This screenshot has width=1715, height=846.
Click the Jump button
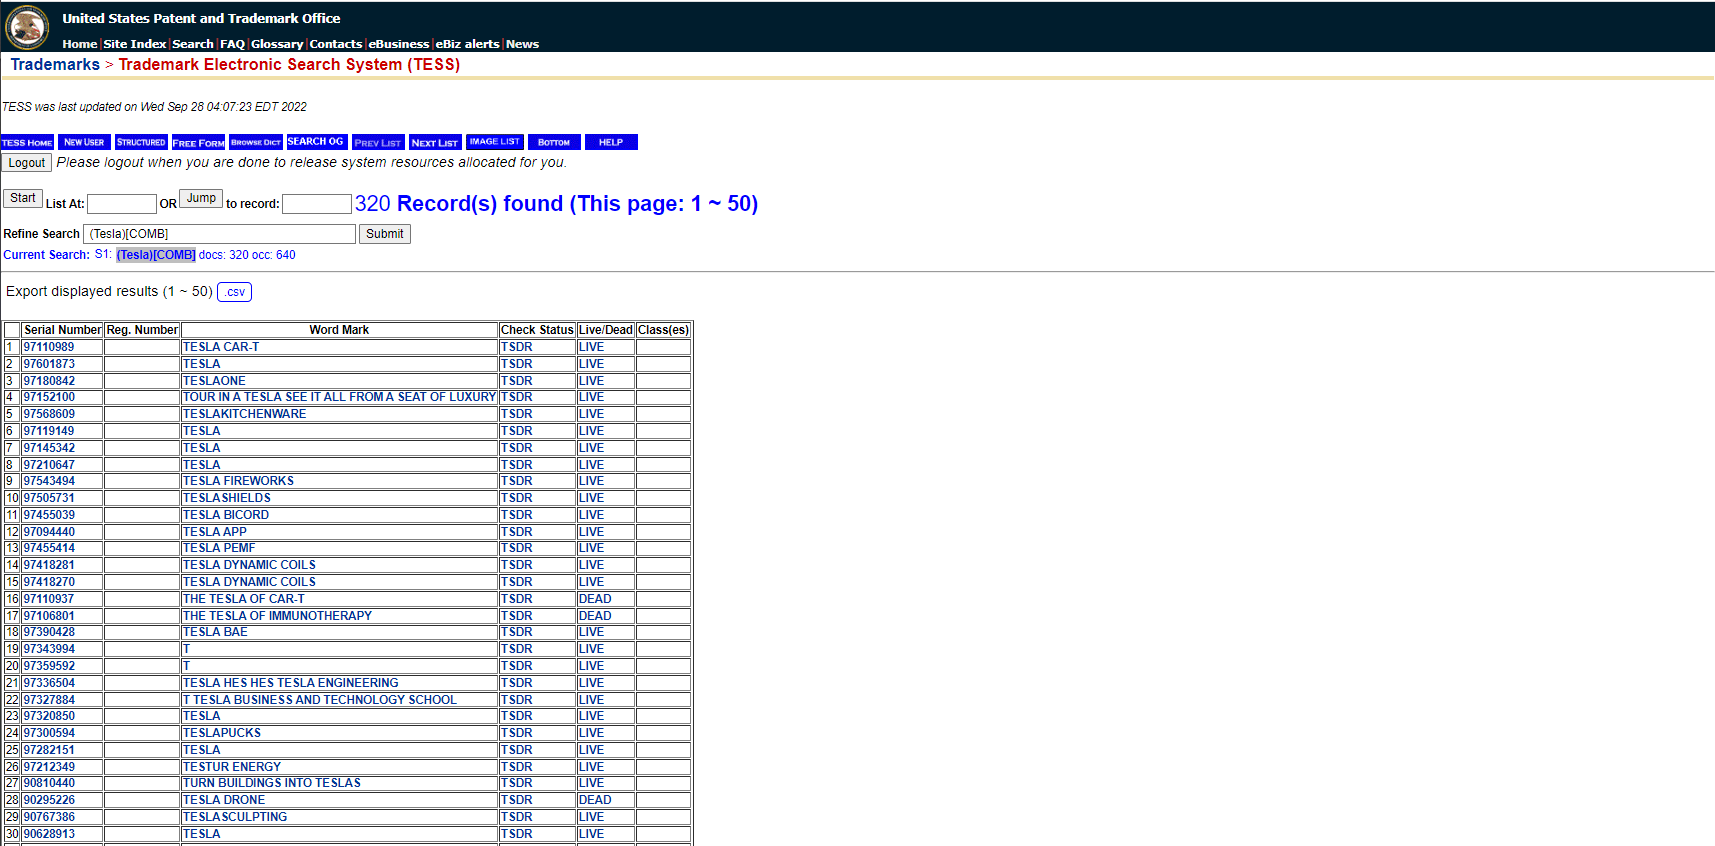pos(201,198)
